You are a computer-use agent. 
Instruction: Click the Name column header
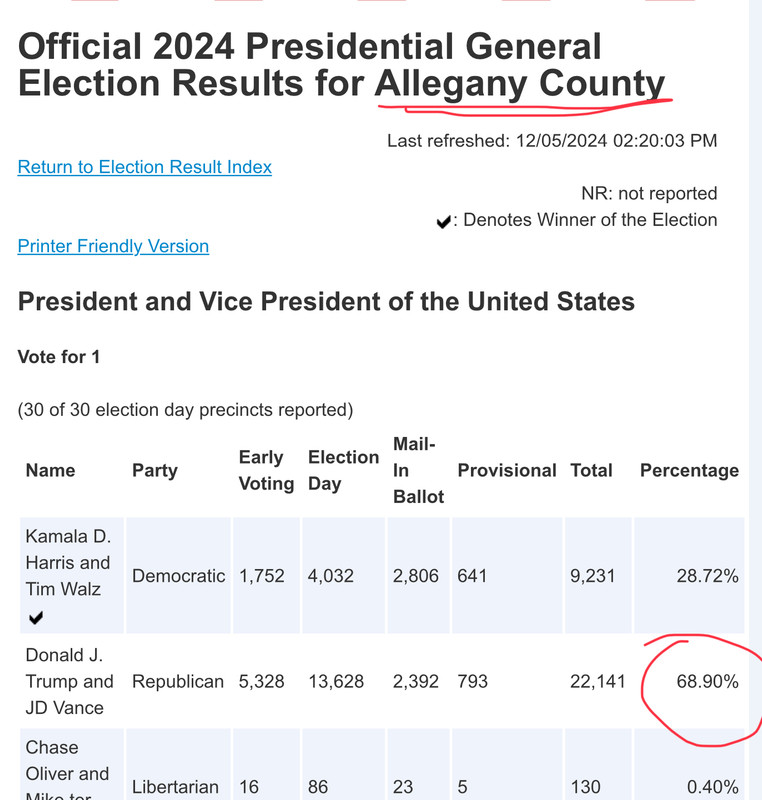click(50, 470)
